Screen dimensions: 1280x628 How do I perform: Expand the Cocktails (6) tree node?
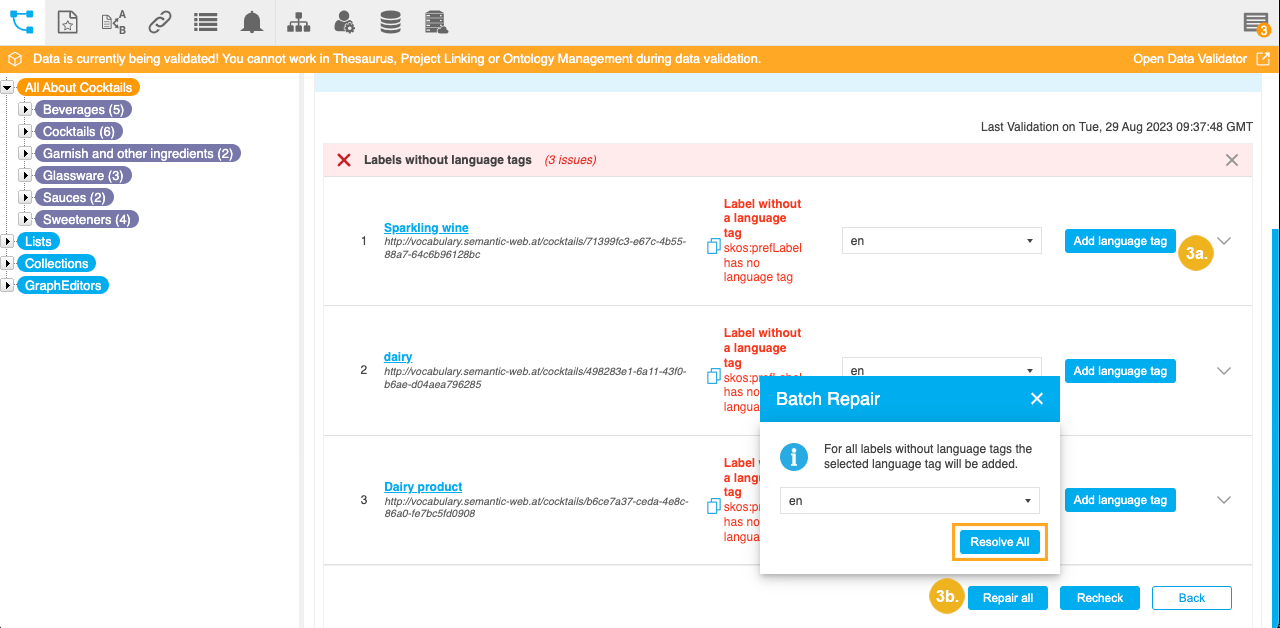[25, 131]
